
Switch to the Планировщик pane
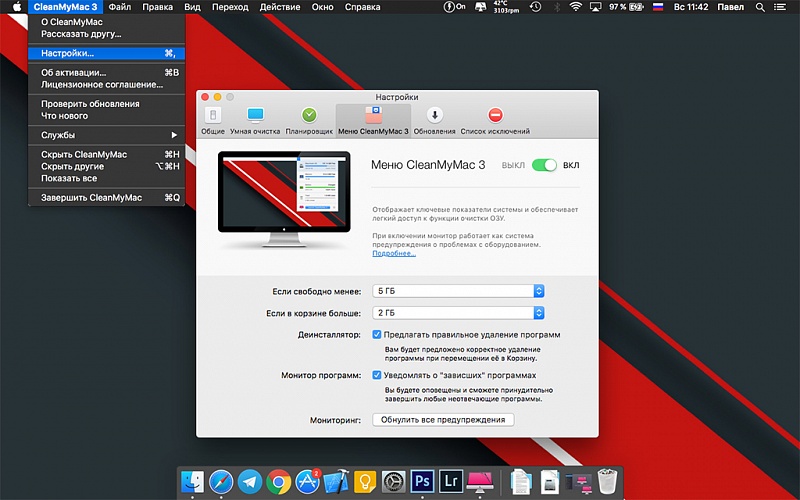309,119
